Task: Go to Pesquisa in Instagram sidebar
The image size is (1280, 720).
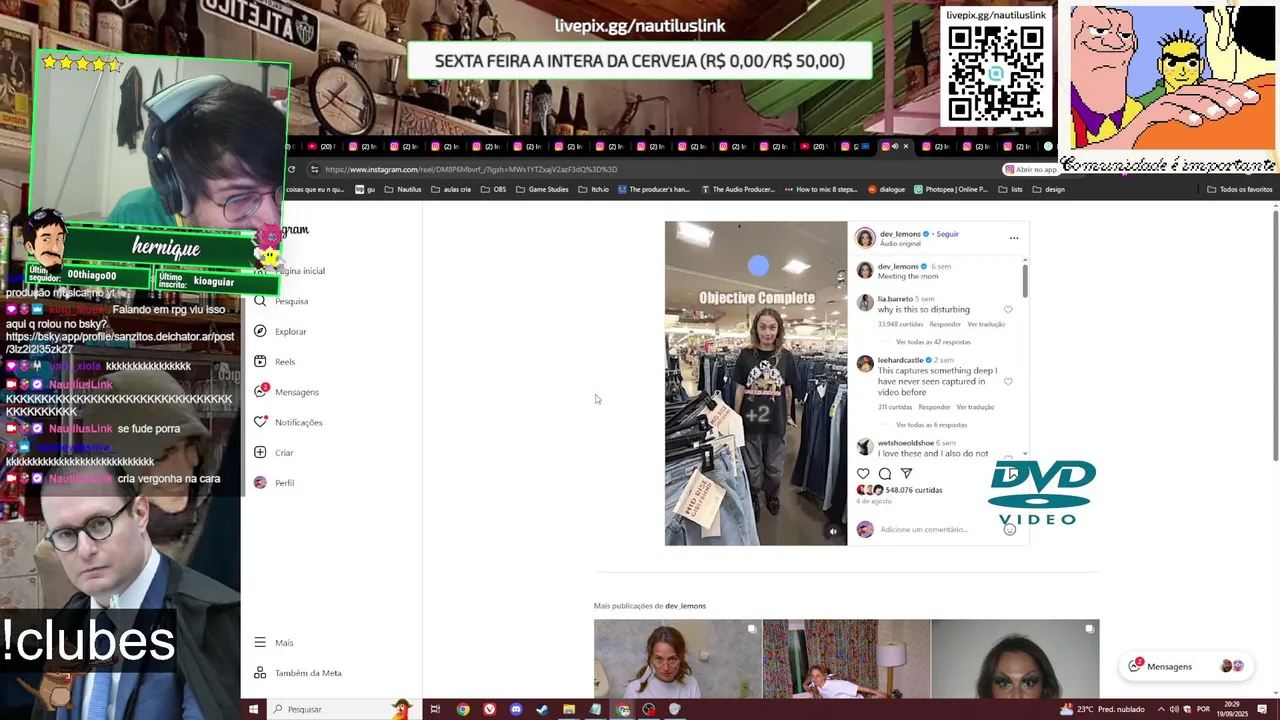Action: pos(281,301)
